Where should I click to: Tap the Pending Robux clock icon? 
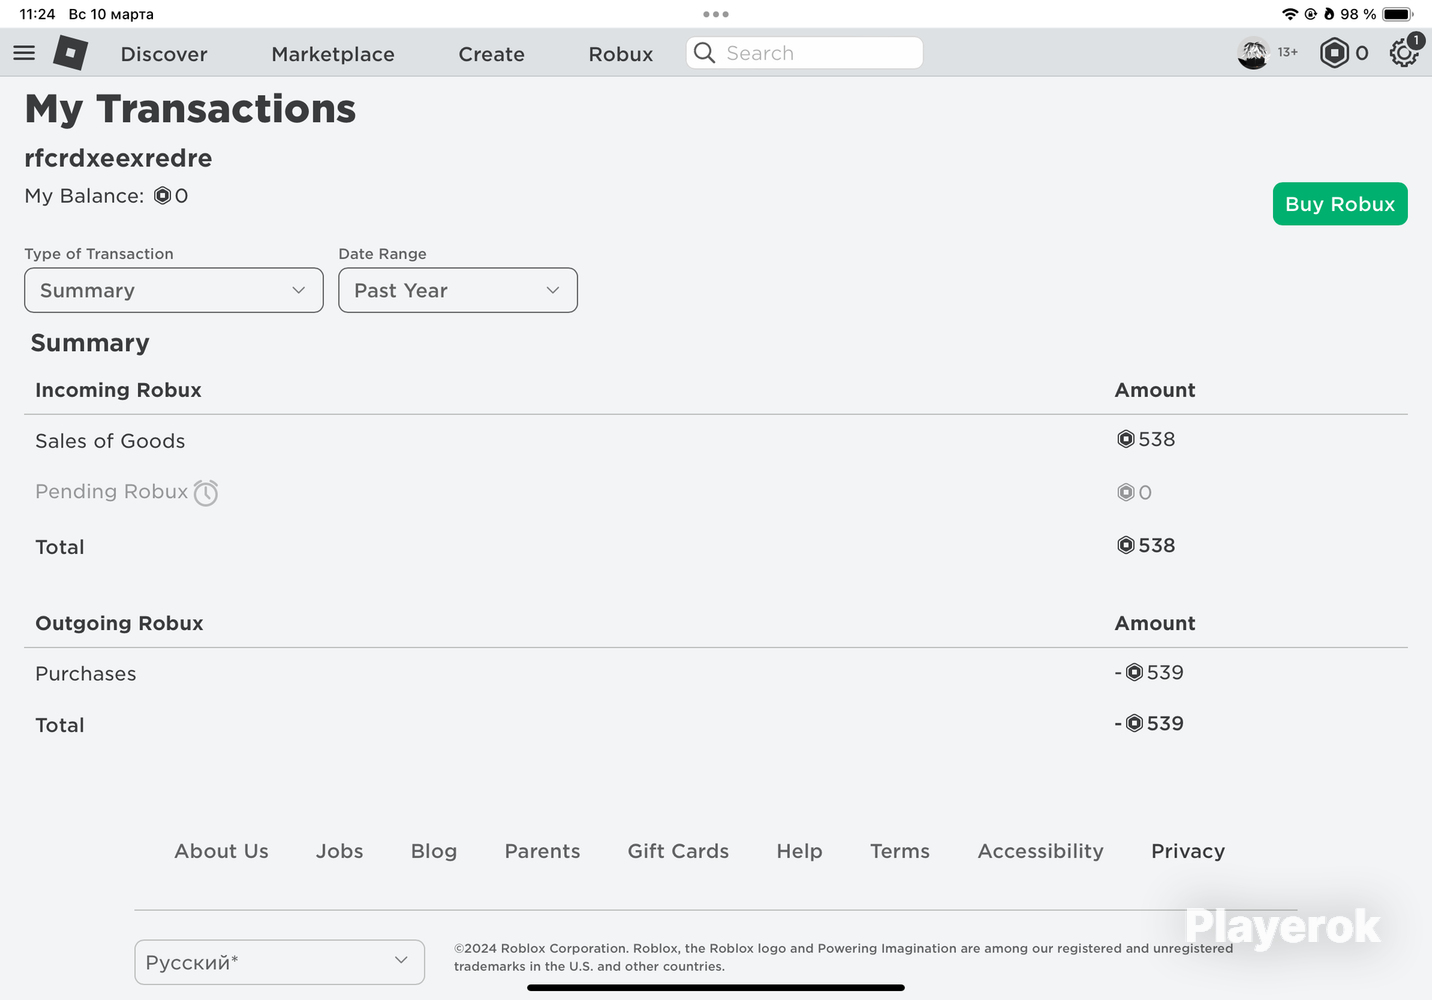point(206,493)
